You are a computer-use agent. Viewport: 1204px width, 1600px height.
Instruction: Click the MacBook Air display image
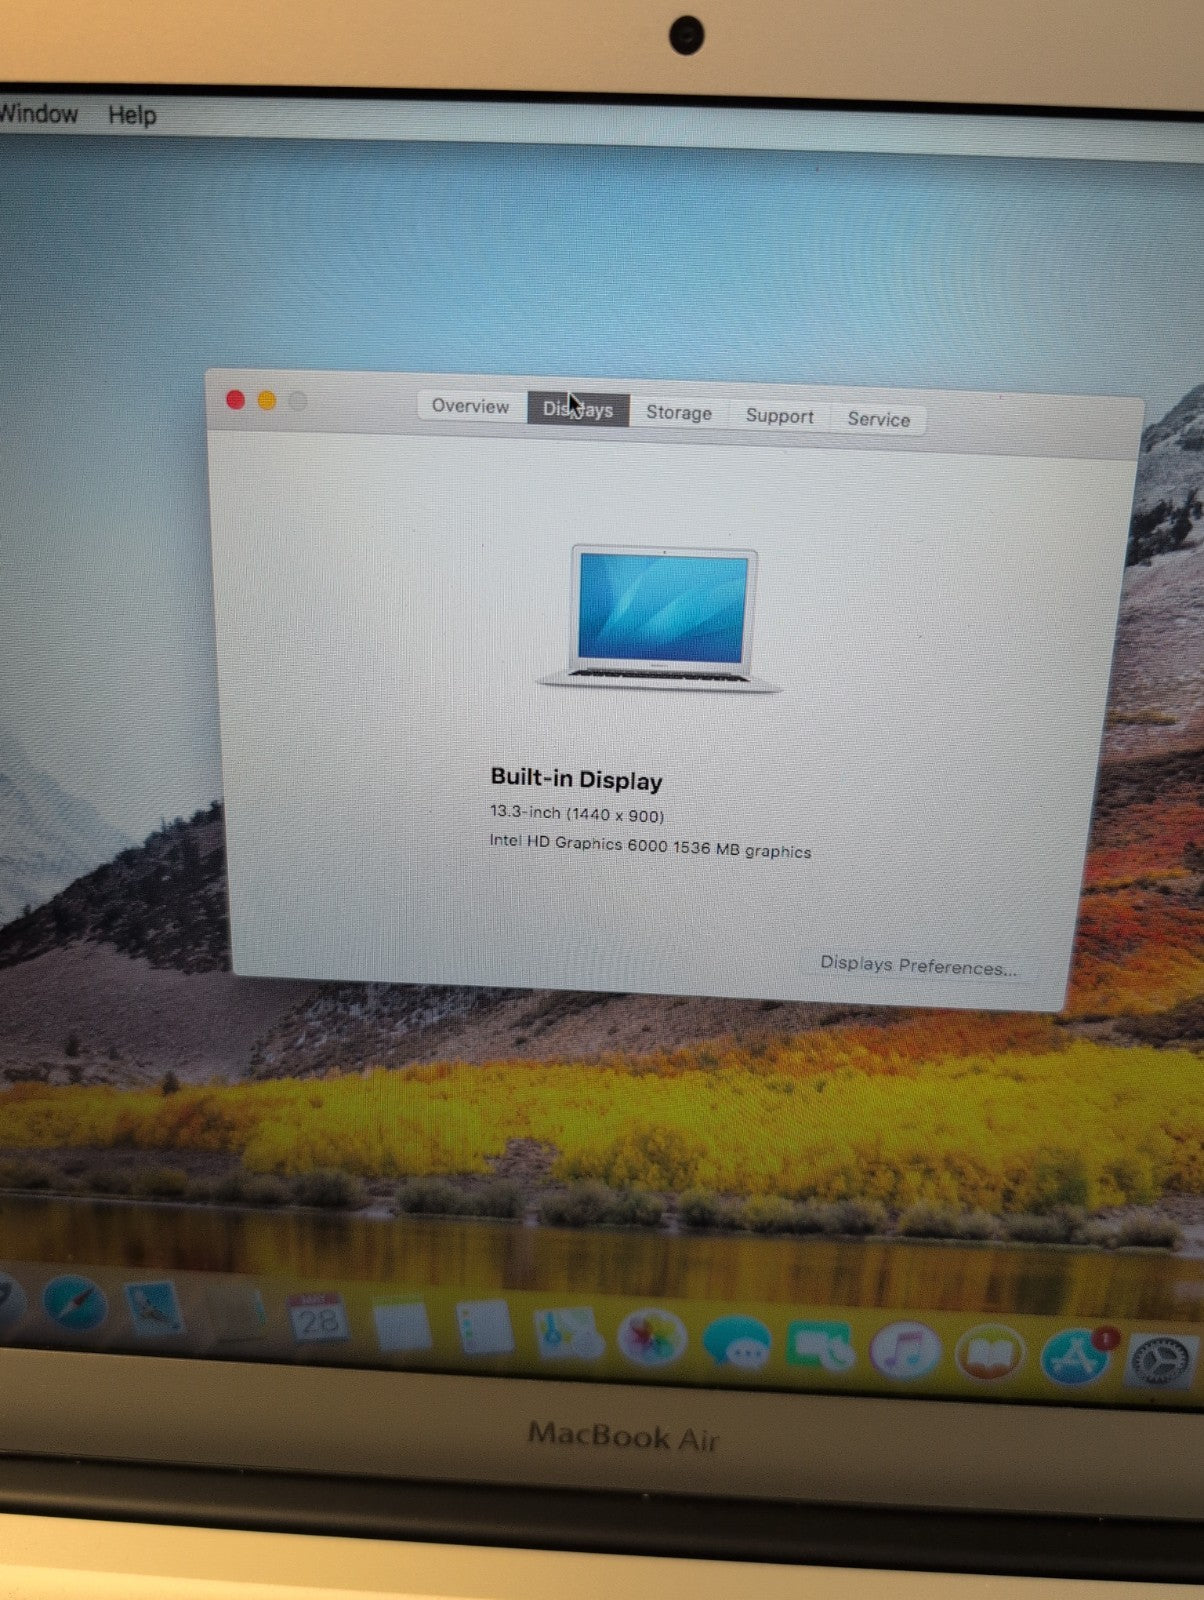(x=661, y=619)
